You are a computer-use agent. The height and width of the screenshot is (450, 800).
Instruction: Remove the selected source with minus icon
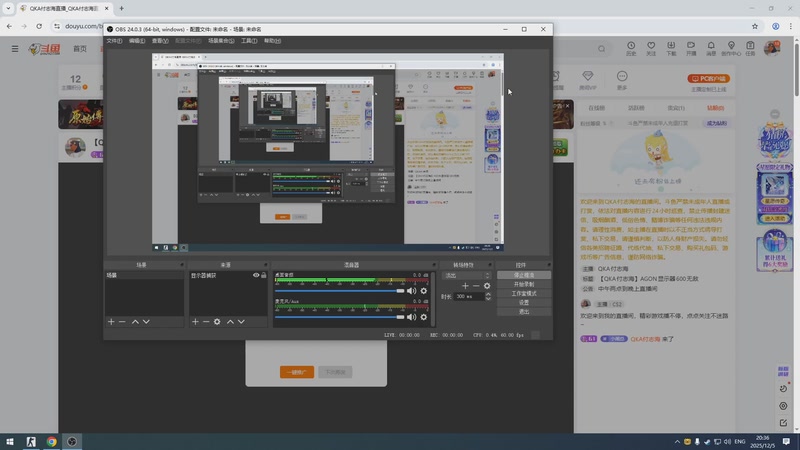206,322
